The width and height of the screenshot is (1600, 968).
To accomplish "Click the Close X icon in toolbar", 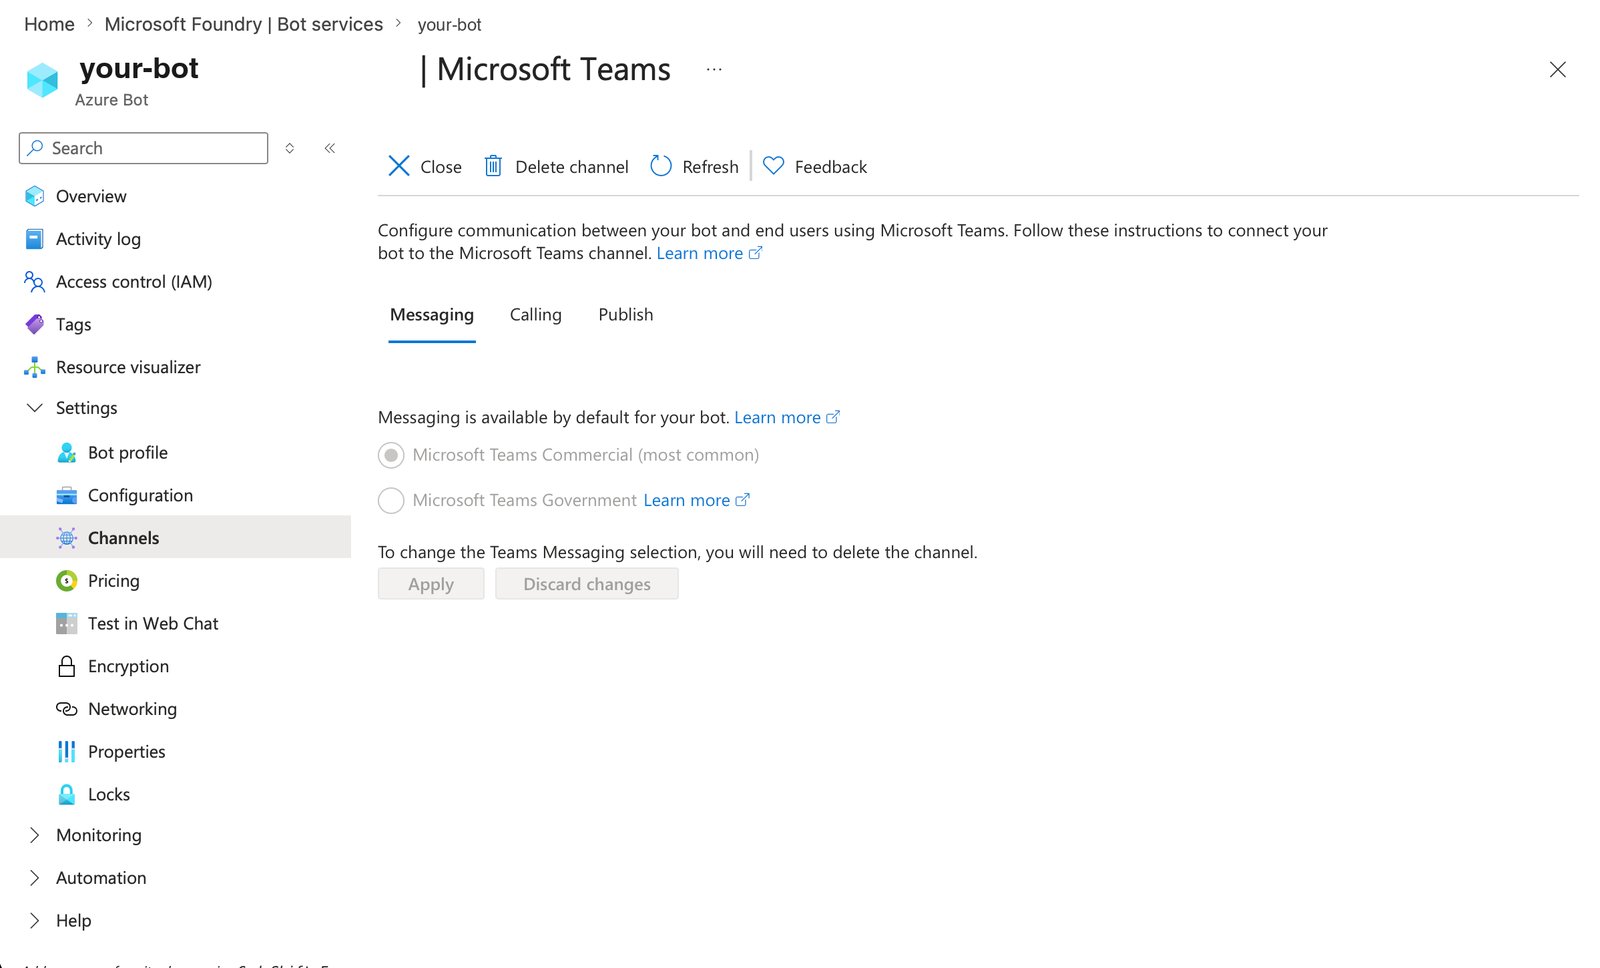I will (399, 166).
